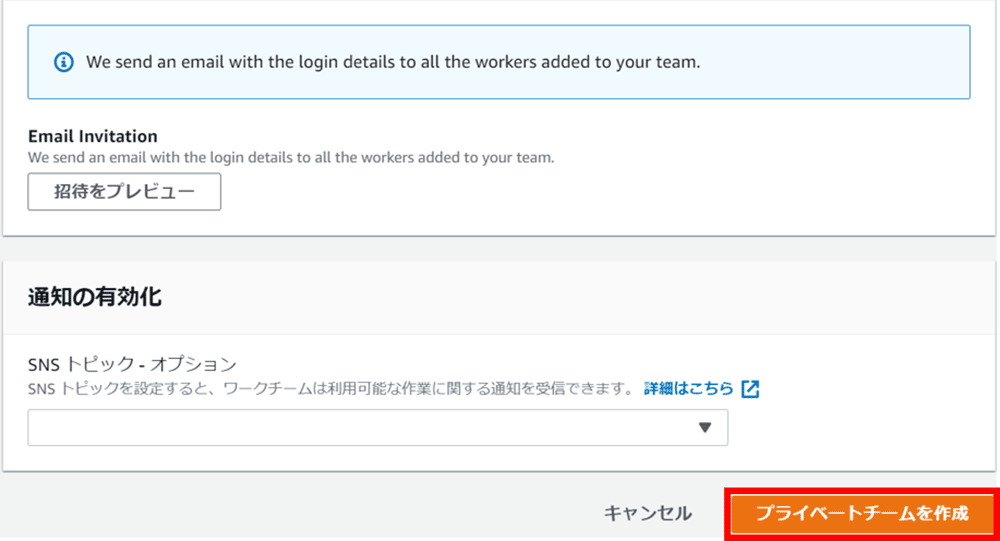Click empty footer area left of キャンセル
Image resolution: width=1000 pixels, height=541 pixels.
300,514
